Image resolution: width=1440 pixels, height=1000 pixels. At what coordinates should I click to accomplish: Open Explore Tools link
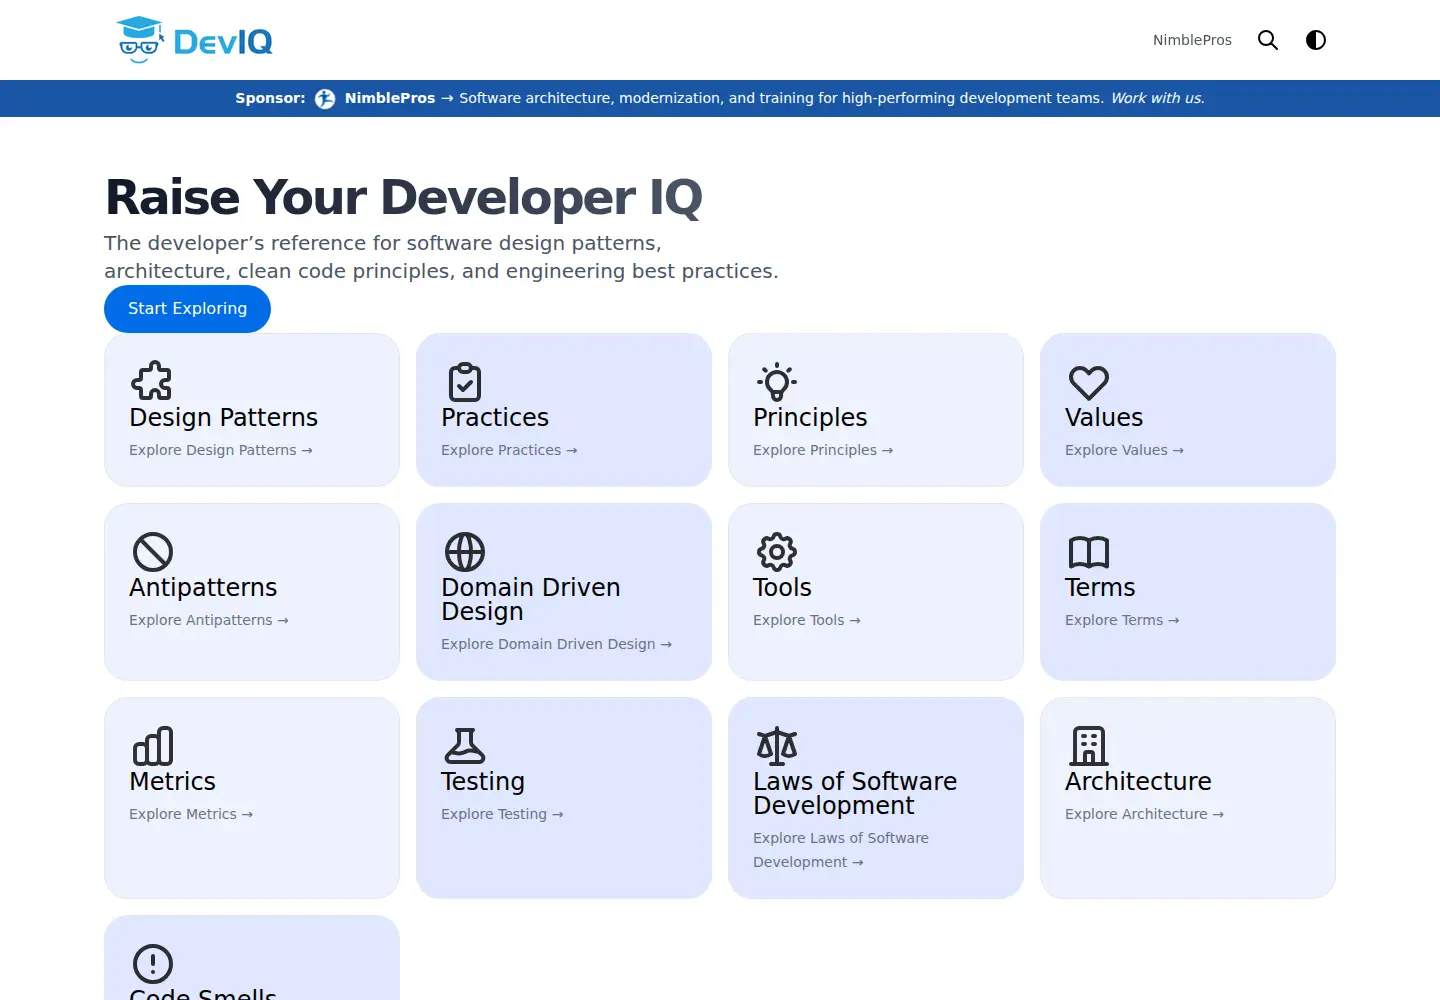pyautogui.click(x=807, y=620)
